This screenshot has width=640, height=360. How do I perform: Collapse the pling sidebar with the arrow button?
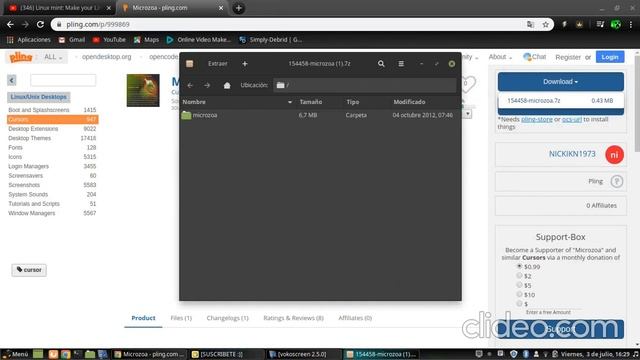click(x=11, y=80)
